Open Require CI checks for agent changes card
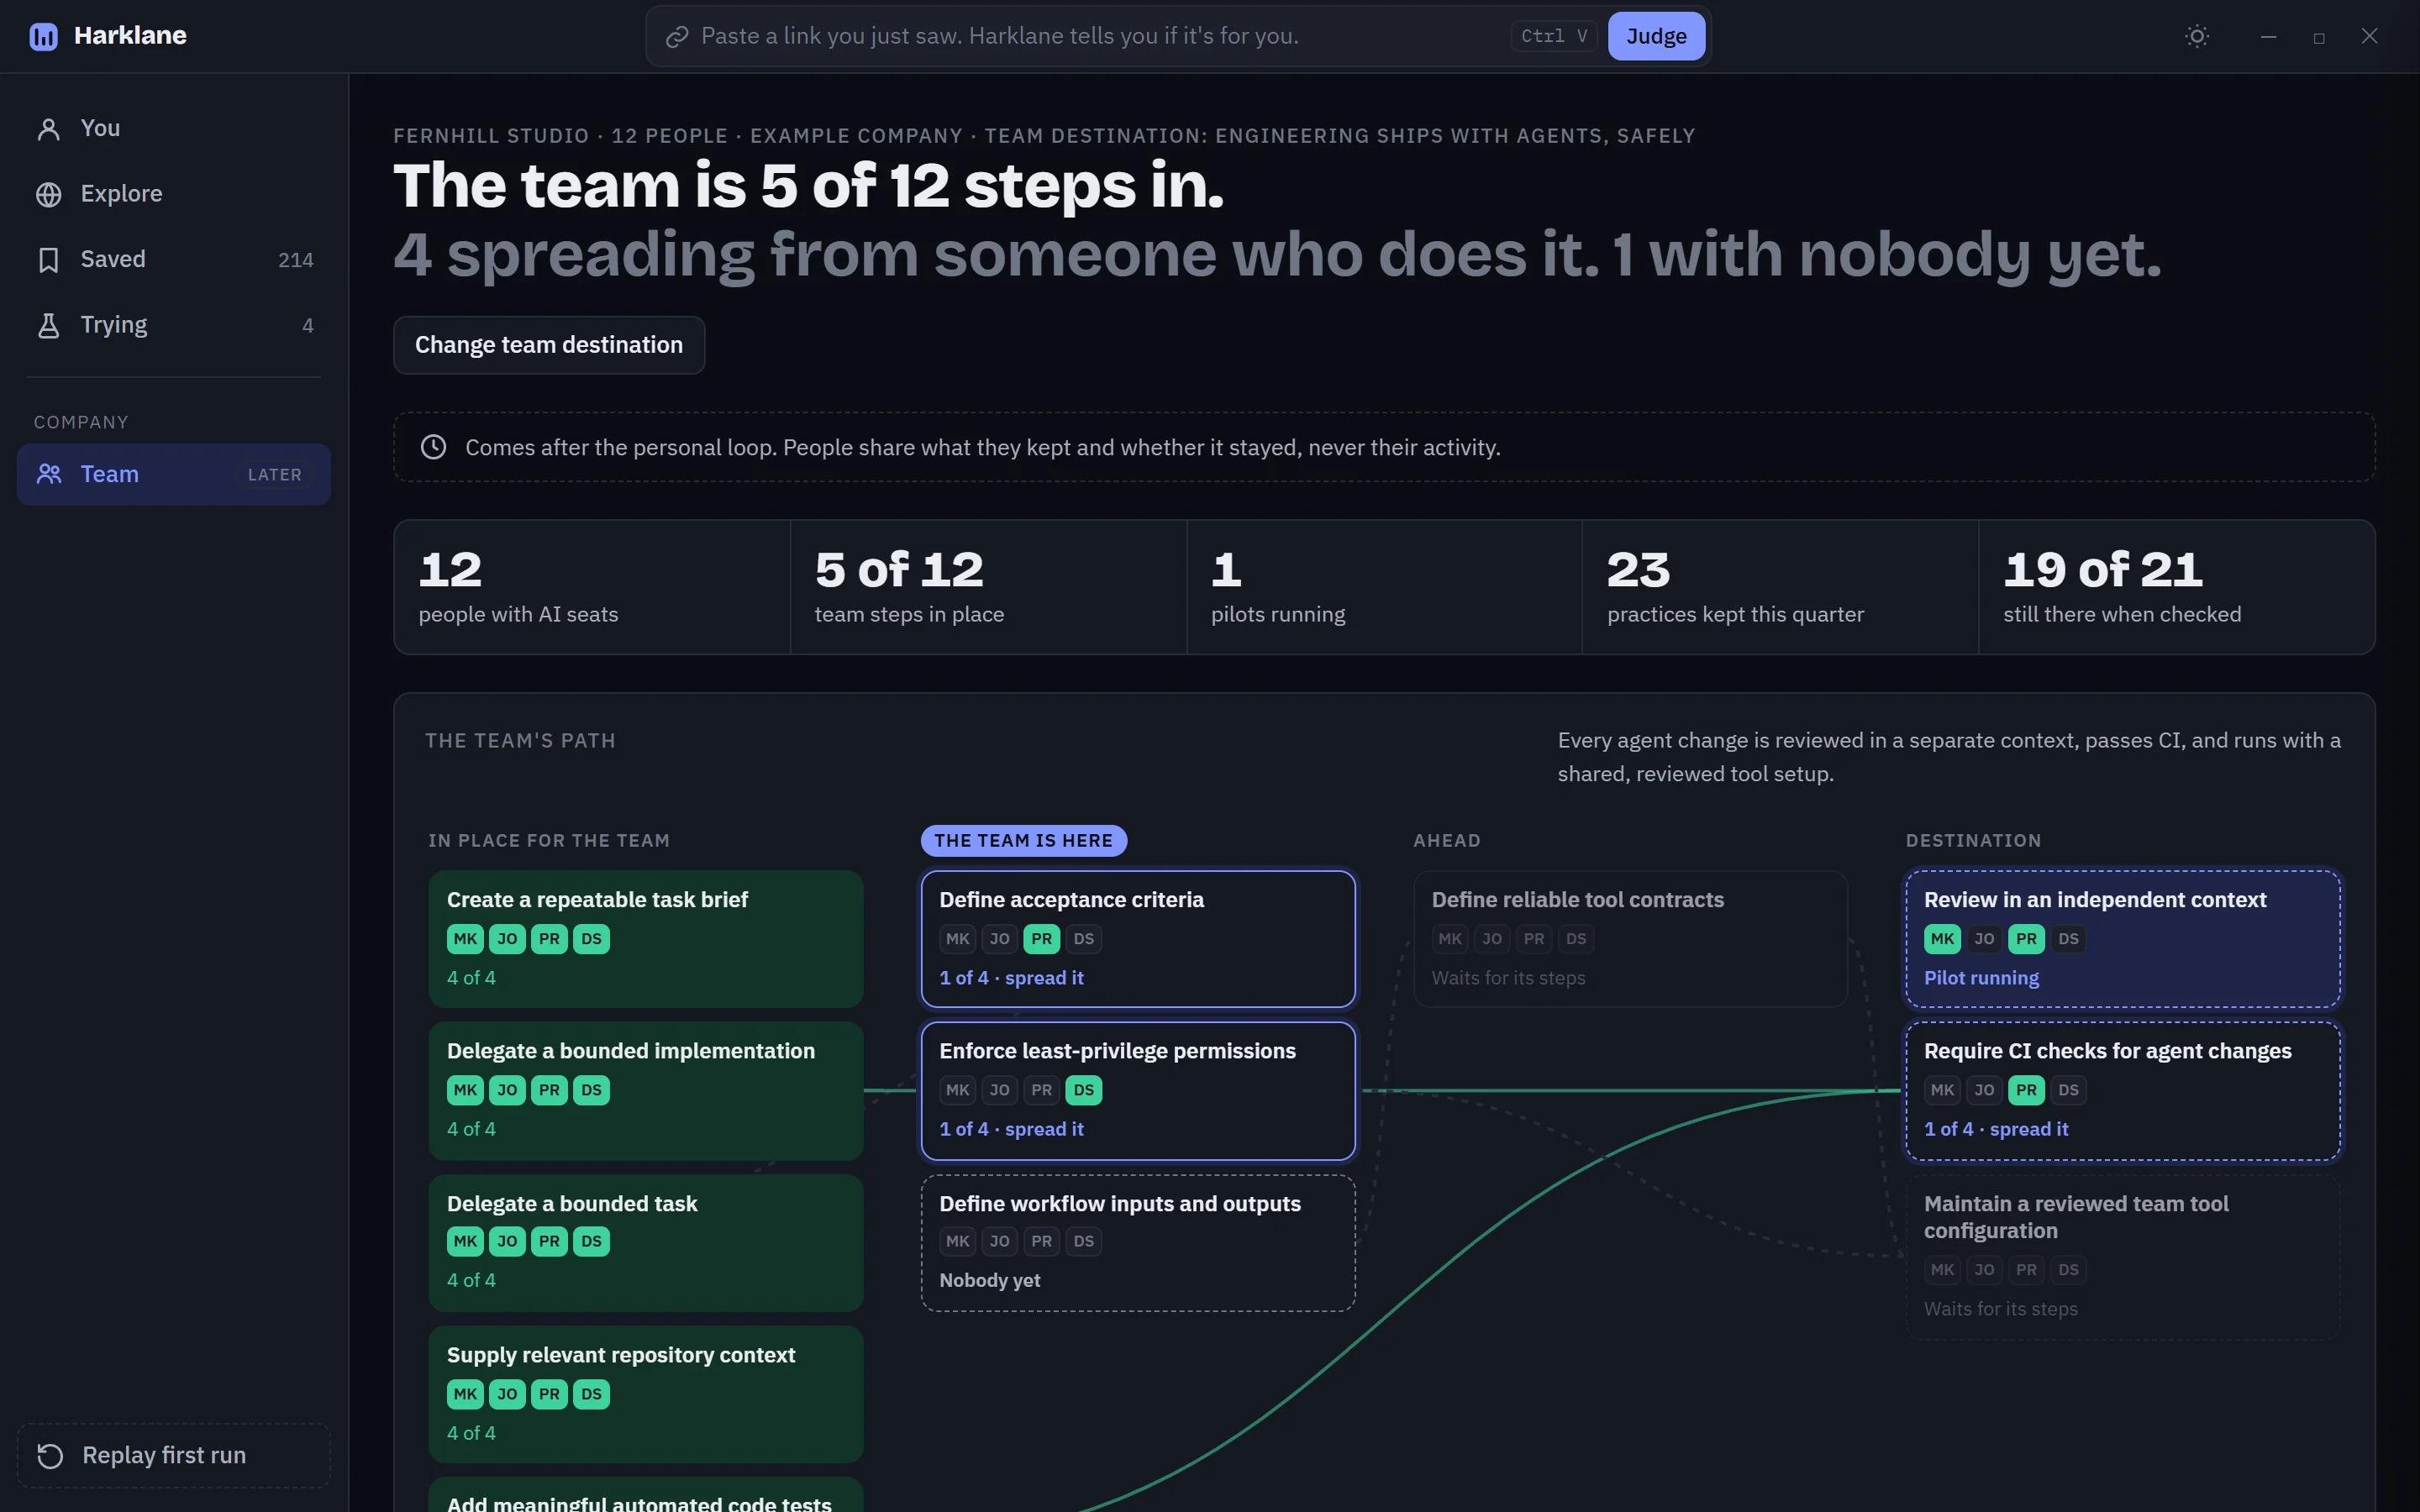Screen dimensions: 2420x1512 pyautogui.click(x=2123, y=1091)
